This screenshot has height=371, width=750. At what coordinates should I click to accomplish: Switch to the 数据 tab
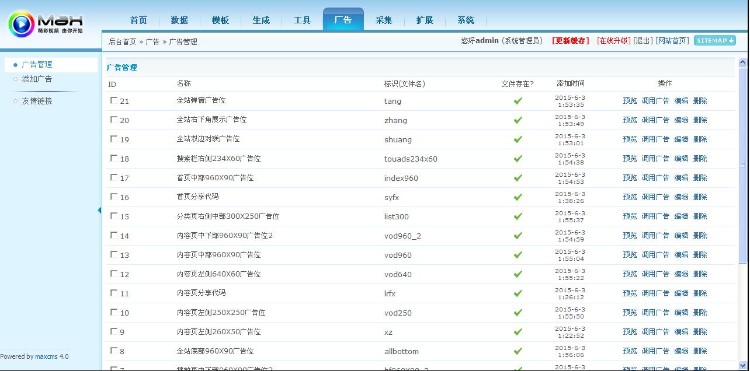tap(179, 20)
